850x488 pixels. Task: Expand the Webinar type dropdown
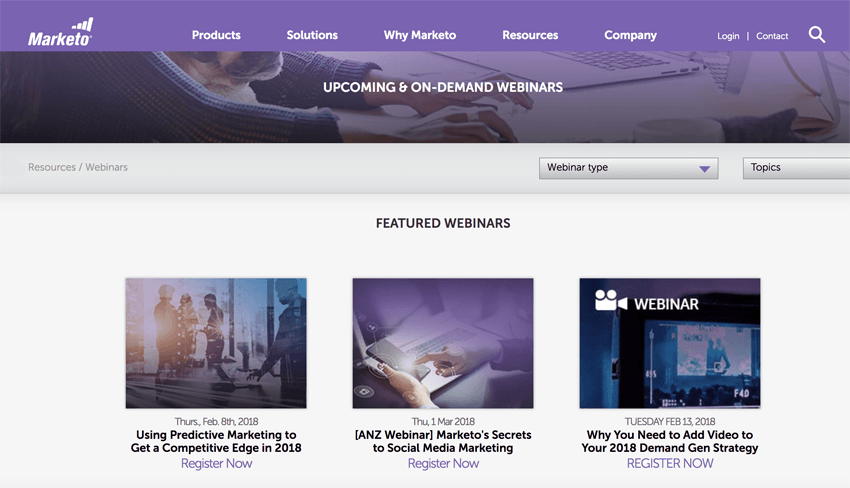[x=629, y=168]
